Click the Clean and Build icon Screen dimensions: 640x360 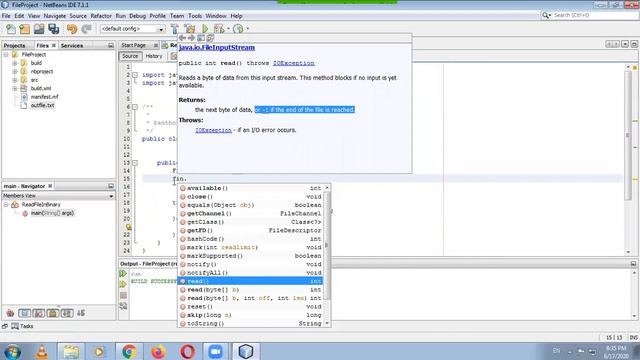[190, 29]
